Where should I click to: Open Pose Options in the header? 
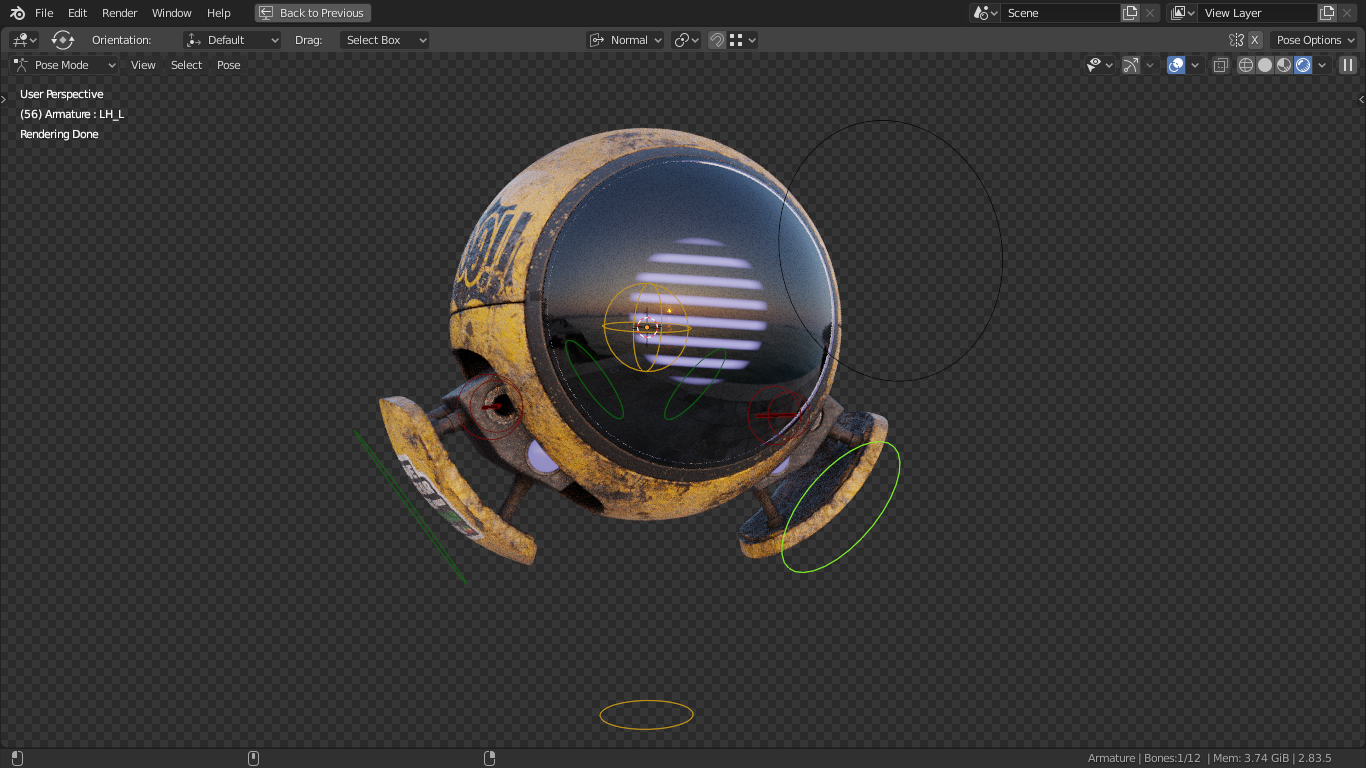(x=1314, y=40)
